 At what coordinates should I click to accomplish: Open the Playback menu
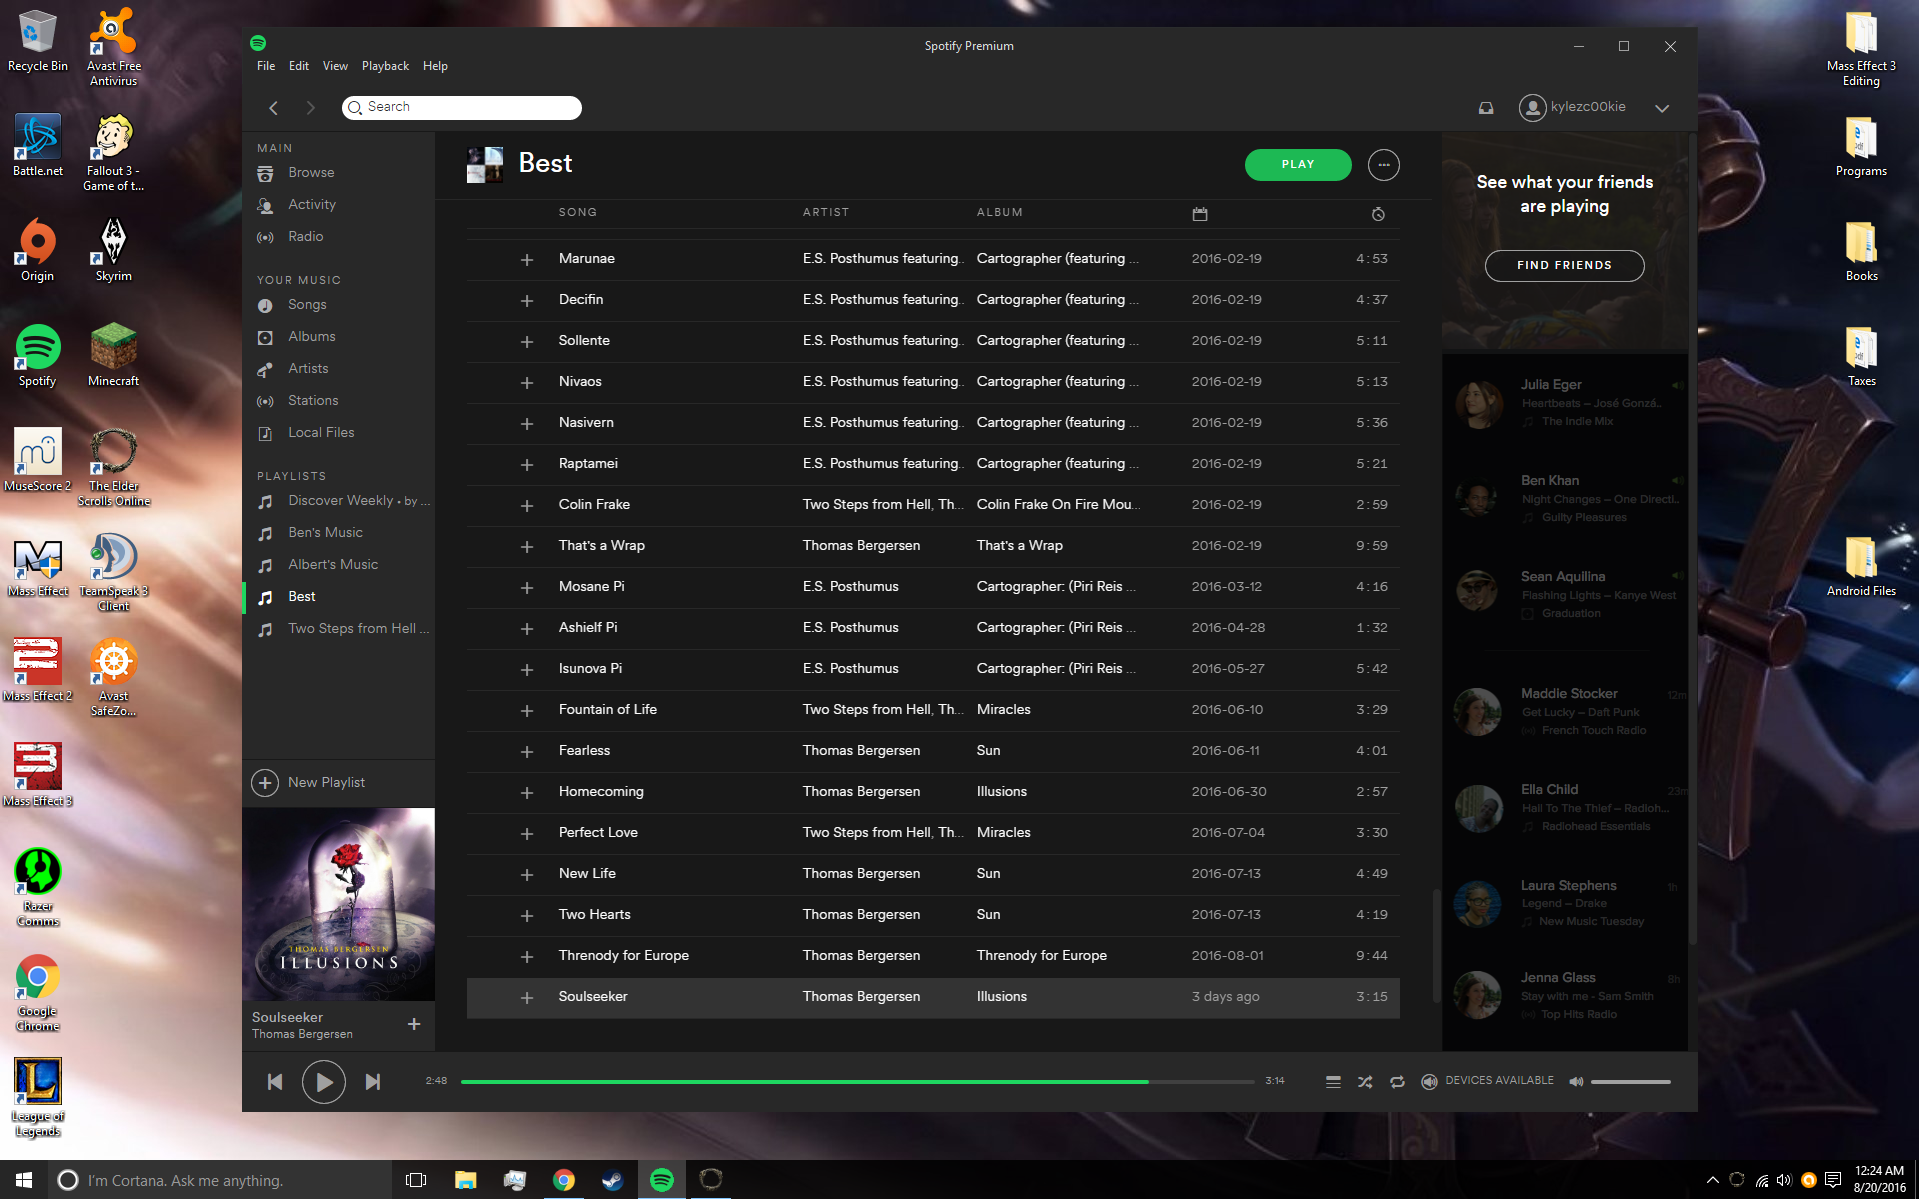(x=385, y=66)
